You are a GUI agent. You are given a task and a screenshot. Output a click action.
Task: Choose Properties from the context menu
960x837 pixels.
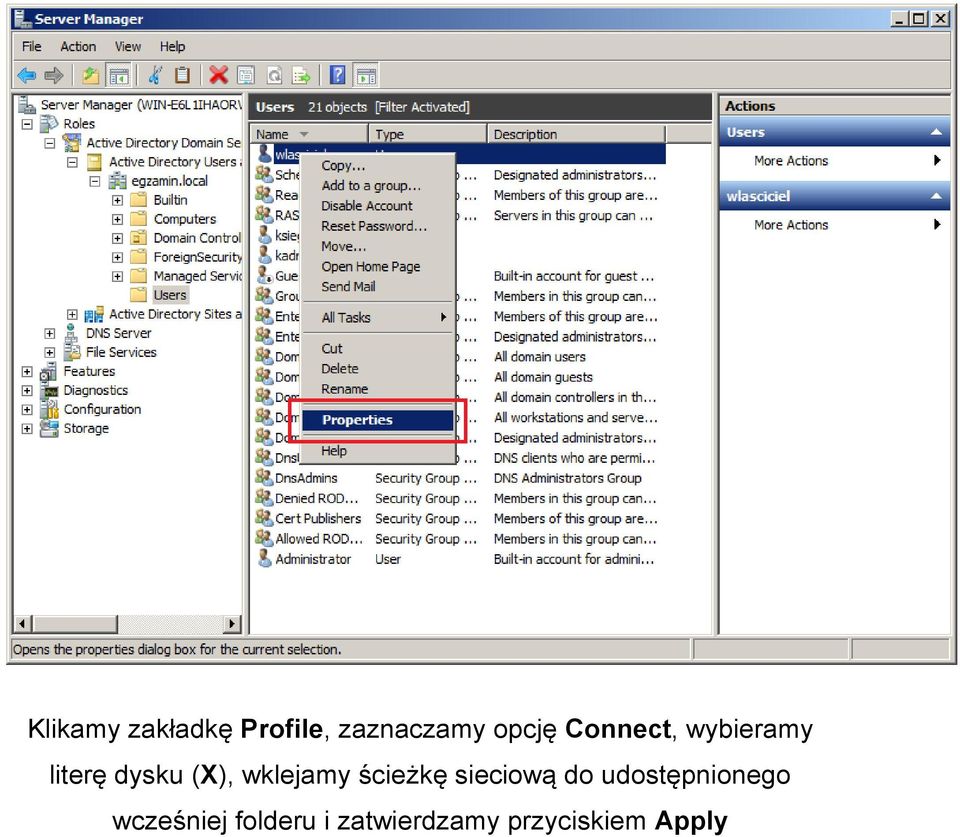point(379,419)
